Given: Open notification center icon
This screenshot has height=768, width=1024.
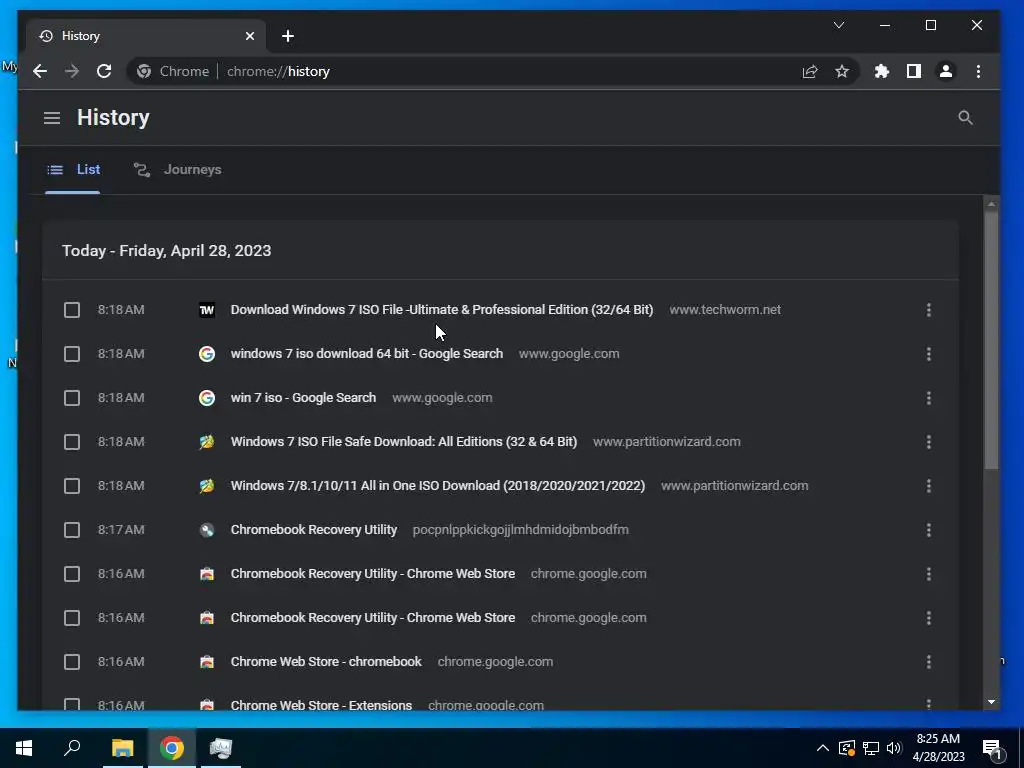Looking at the screenshot, I should click(x=993, y=748).
